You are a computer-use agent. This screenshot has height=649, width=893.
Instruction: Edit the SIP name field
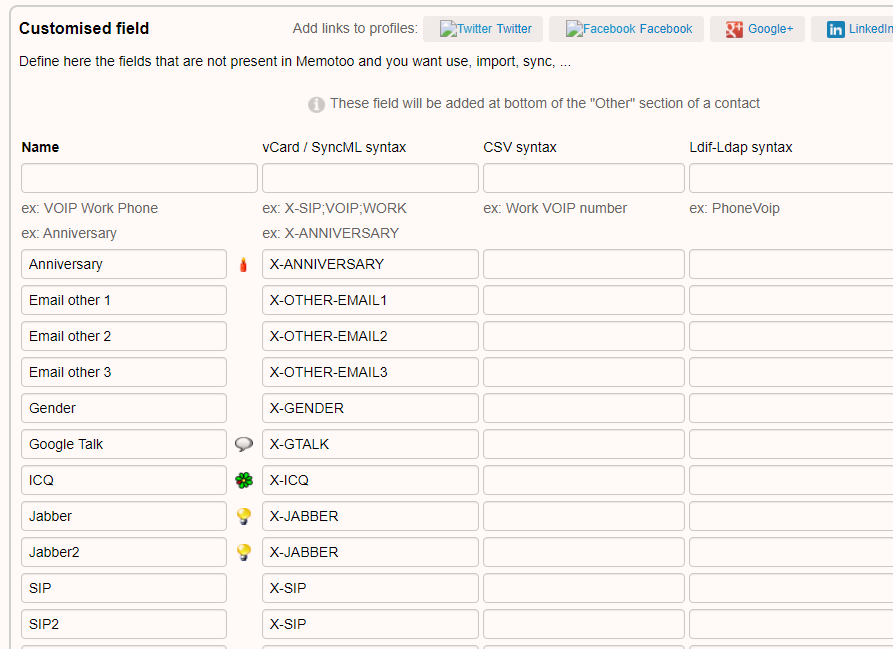click(124, 588)
